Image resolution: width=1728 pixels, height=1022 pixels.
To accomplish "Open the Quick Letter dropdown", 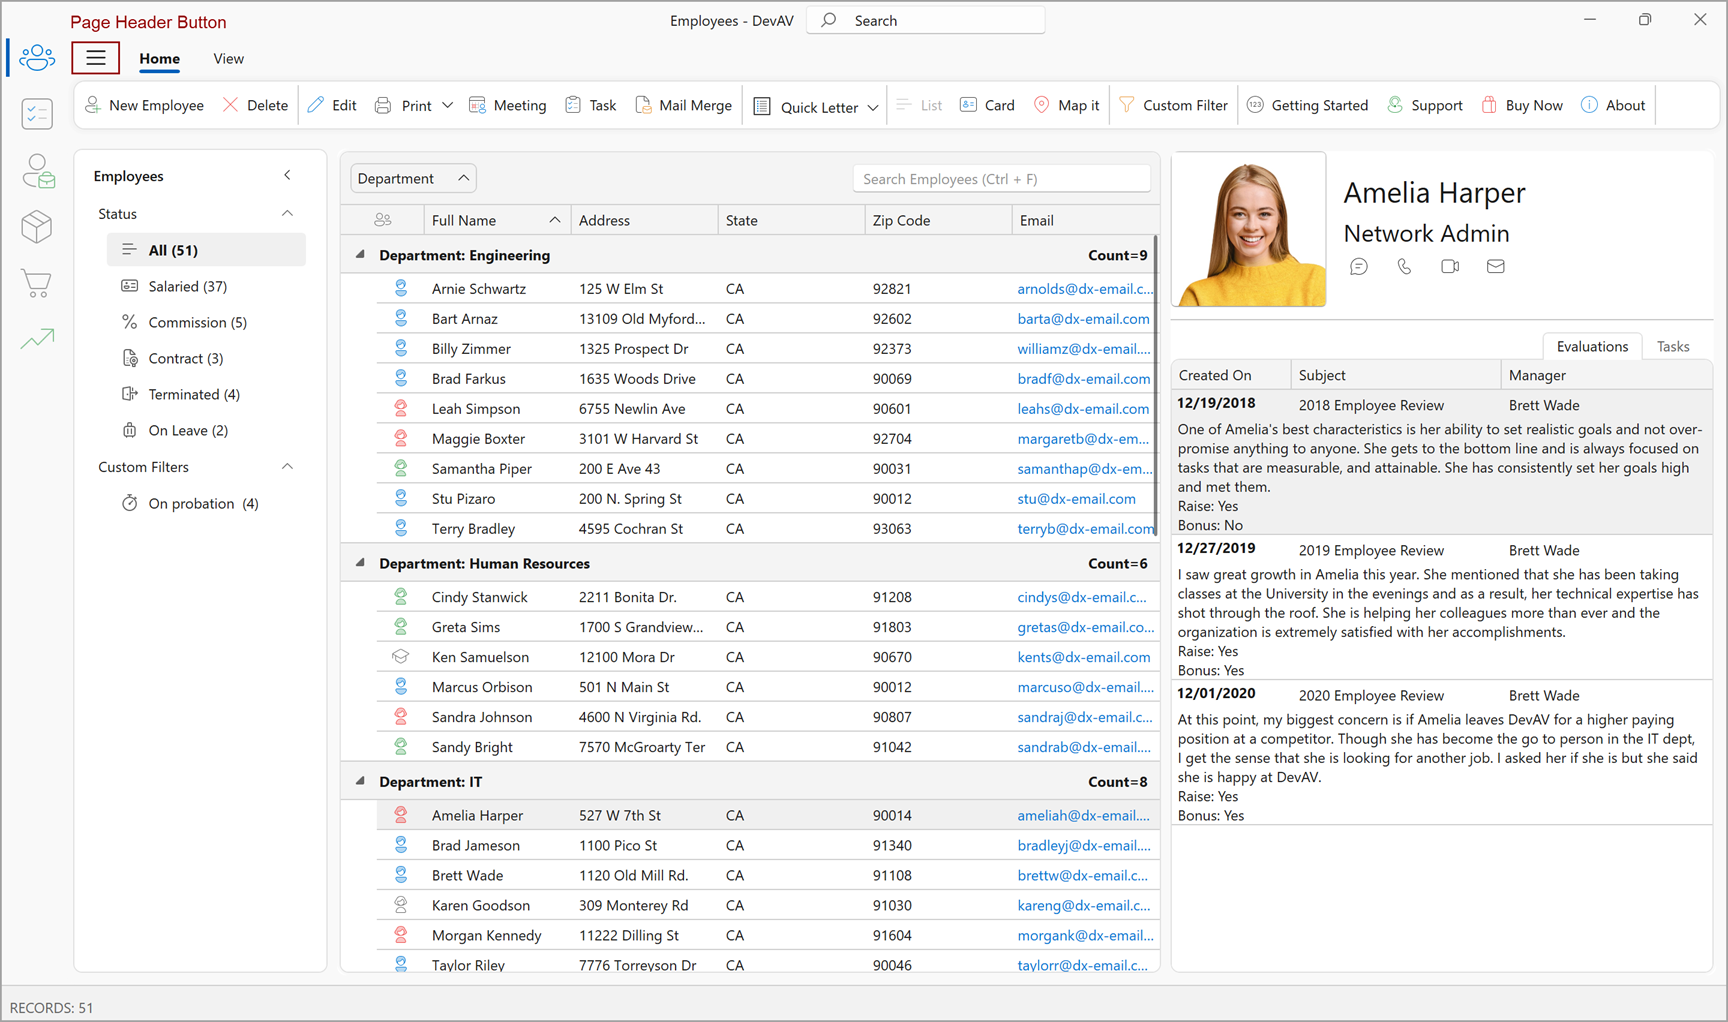I will (874, 106).
